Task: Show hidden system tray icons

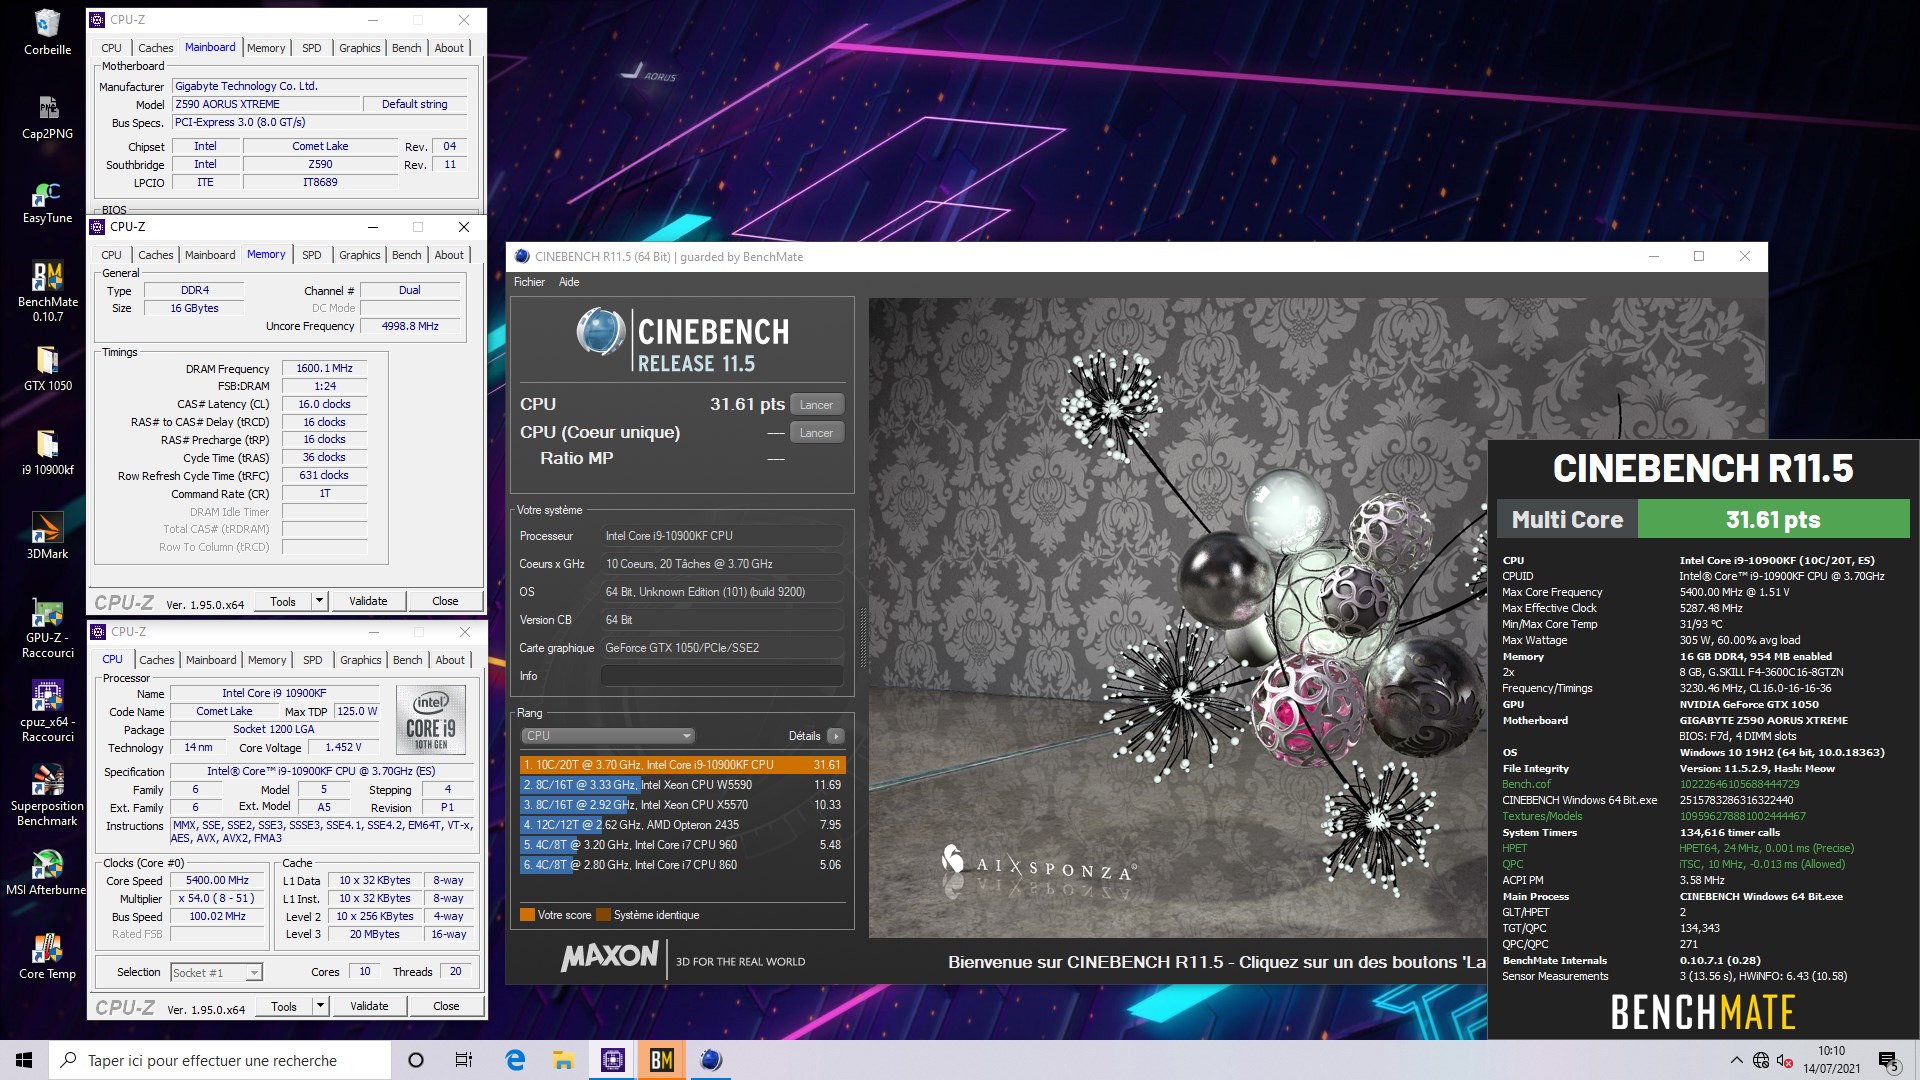Action: tap(1736, 1060)
